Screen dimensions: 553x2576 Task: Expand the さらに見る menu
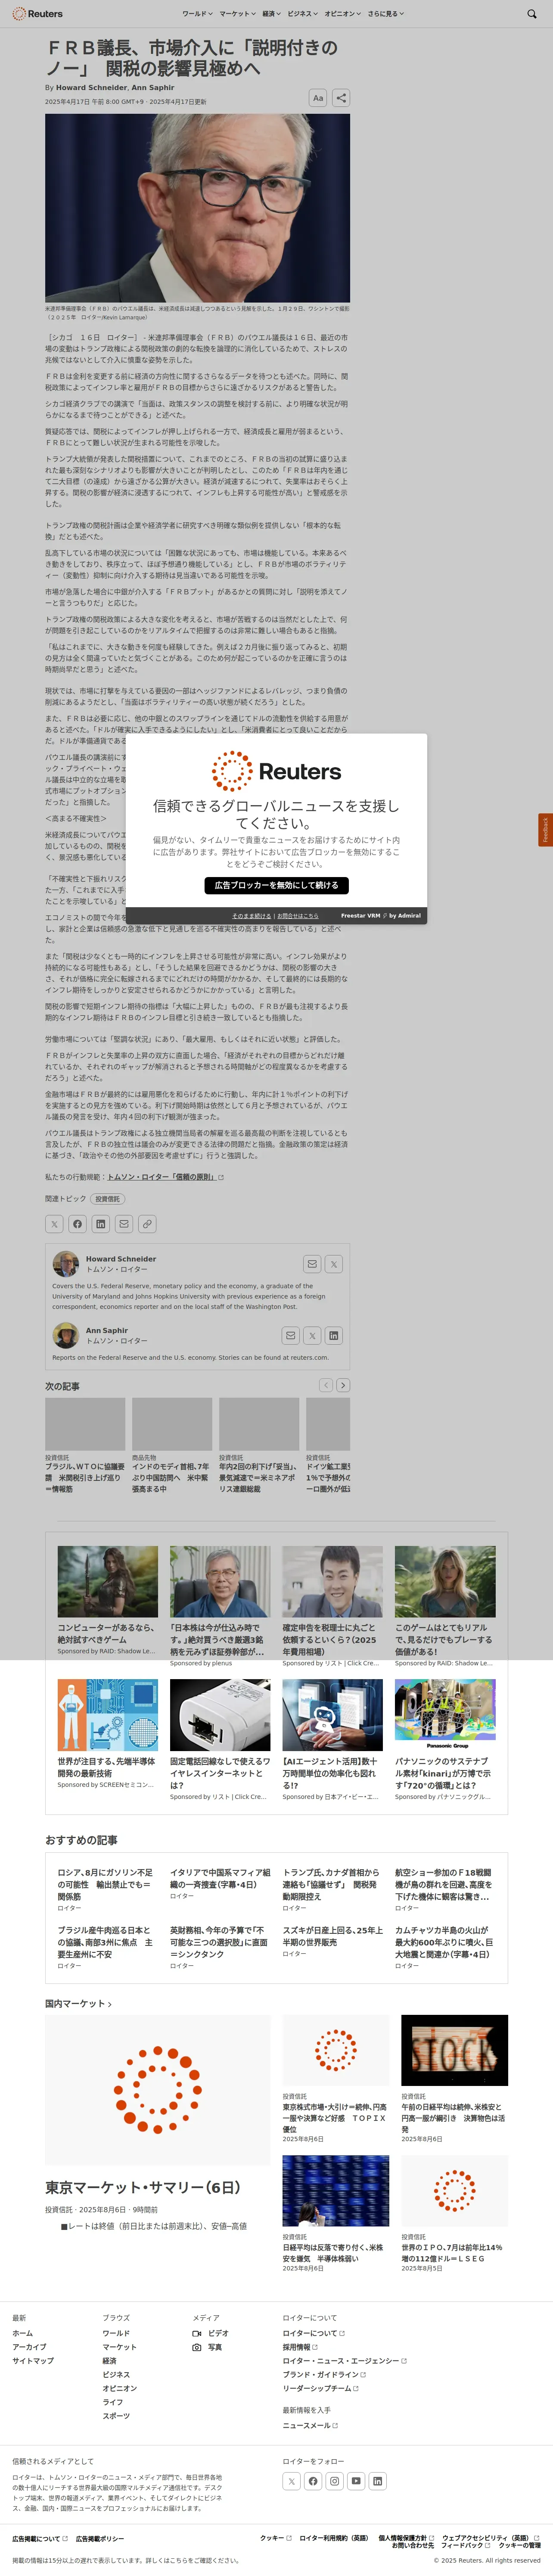tap(385, 14)
